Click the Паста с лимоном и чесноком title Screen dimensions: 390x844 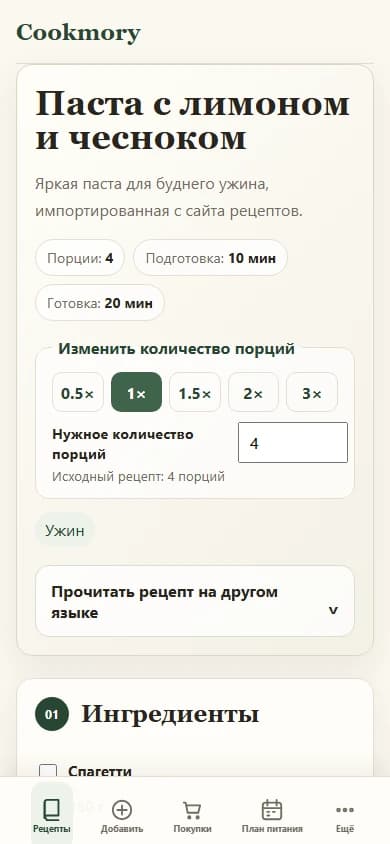coord(193,121)
